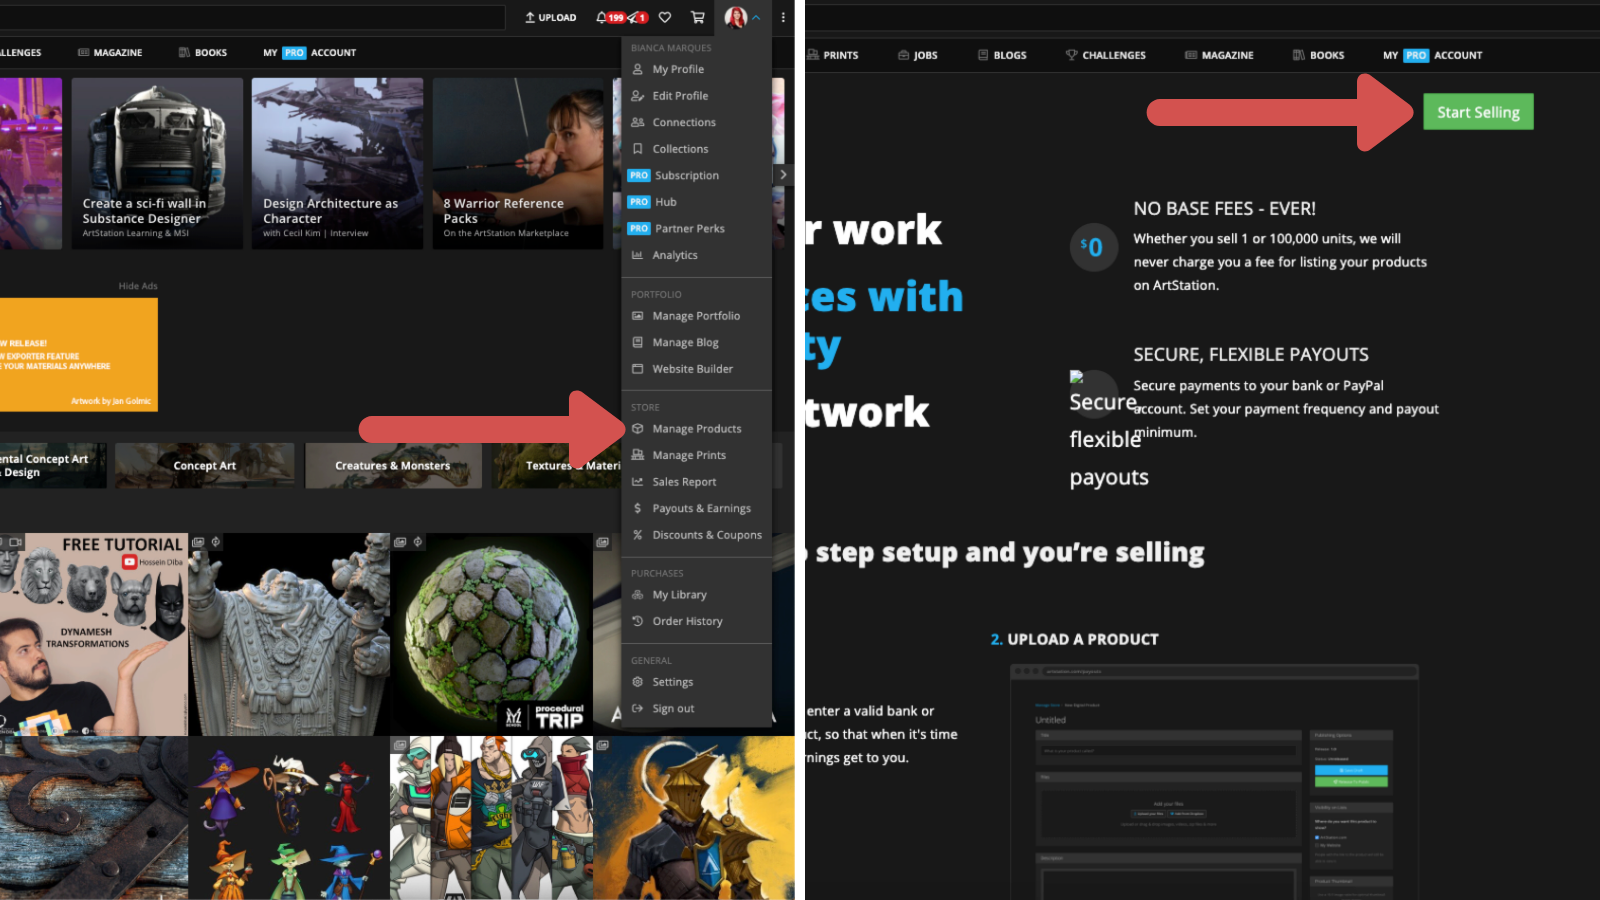The image size is (1600, 900).
Task: Open the stone dwarf sculpture artwork
Action: pos(289,634)
